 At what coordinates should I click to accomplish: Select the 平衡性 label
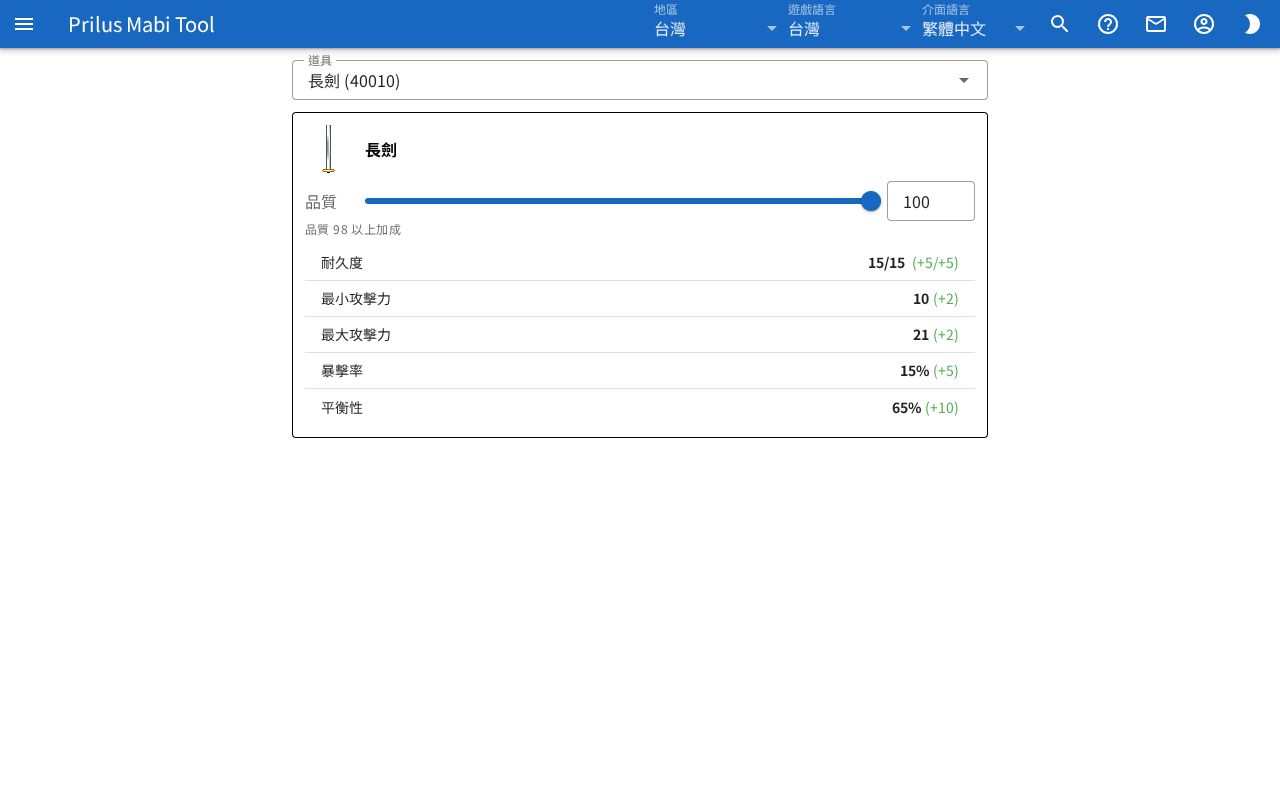coord(342,408)
